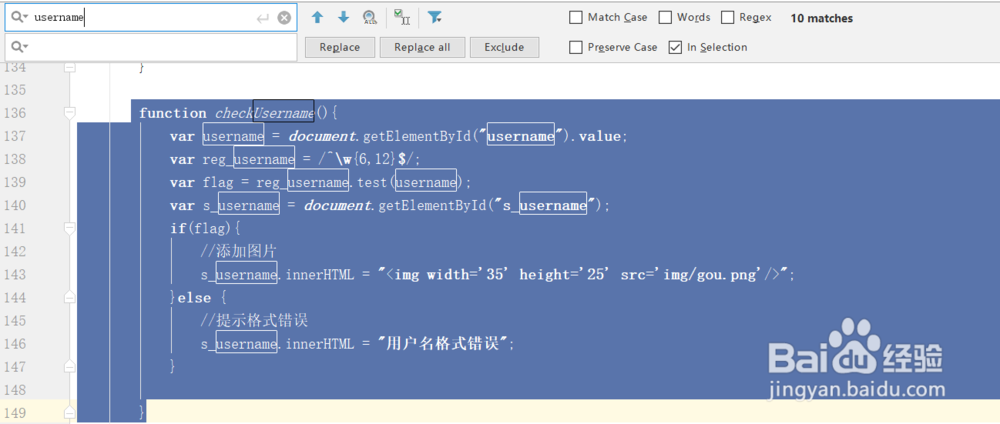This screenshot has height=424, width=1000.
Task: Click "}else {" on line 144
Action: pos(198,298)
